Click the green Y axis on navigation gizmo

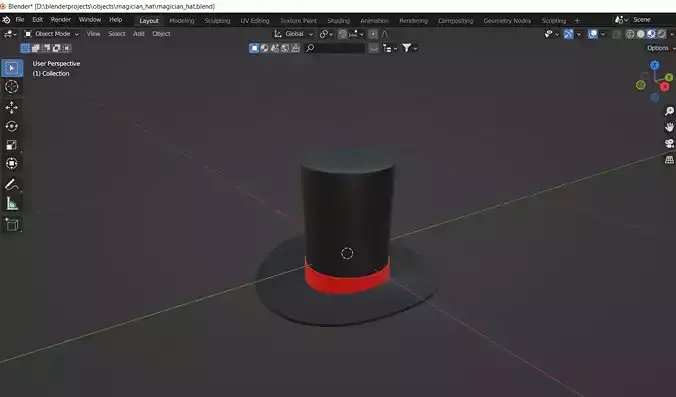(x=669, y=78)
